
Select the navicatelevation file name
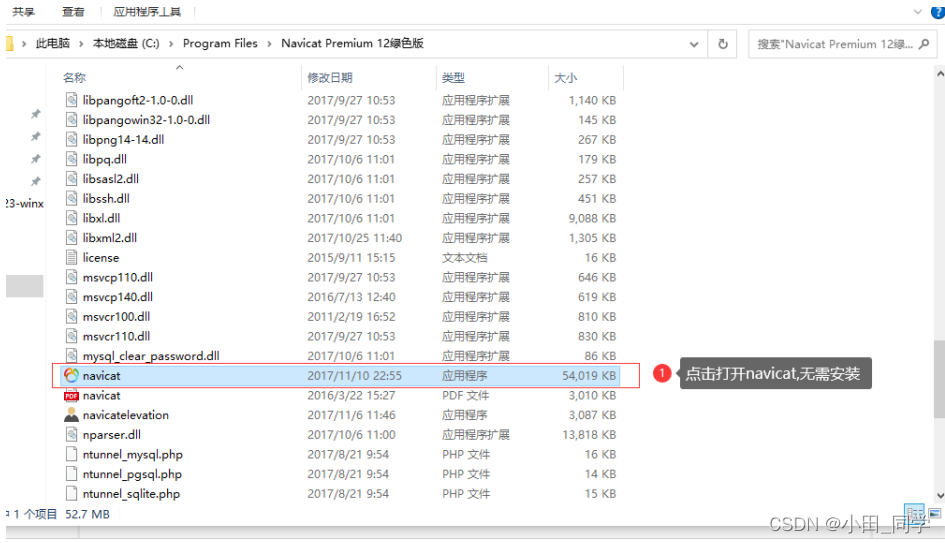click(125, 415)
